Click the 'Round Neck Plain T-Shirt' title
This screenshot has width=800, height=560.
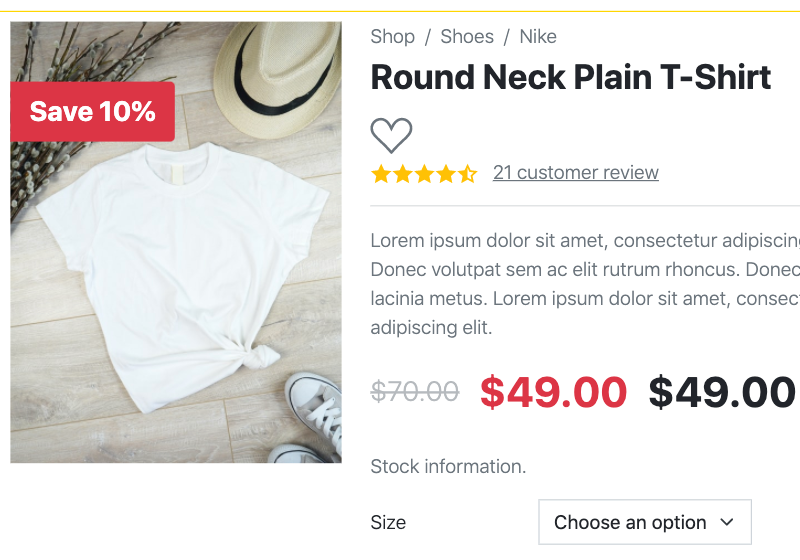(570, 77)
